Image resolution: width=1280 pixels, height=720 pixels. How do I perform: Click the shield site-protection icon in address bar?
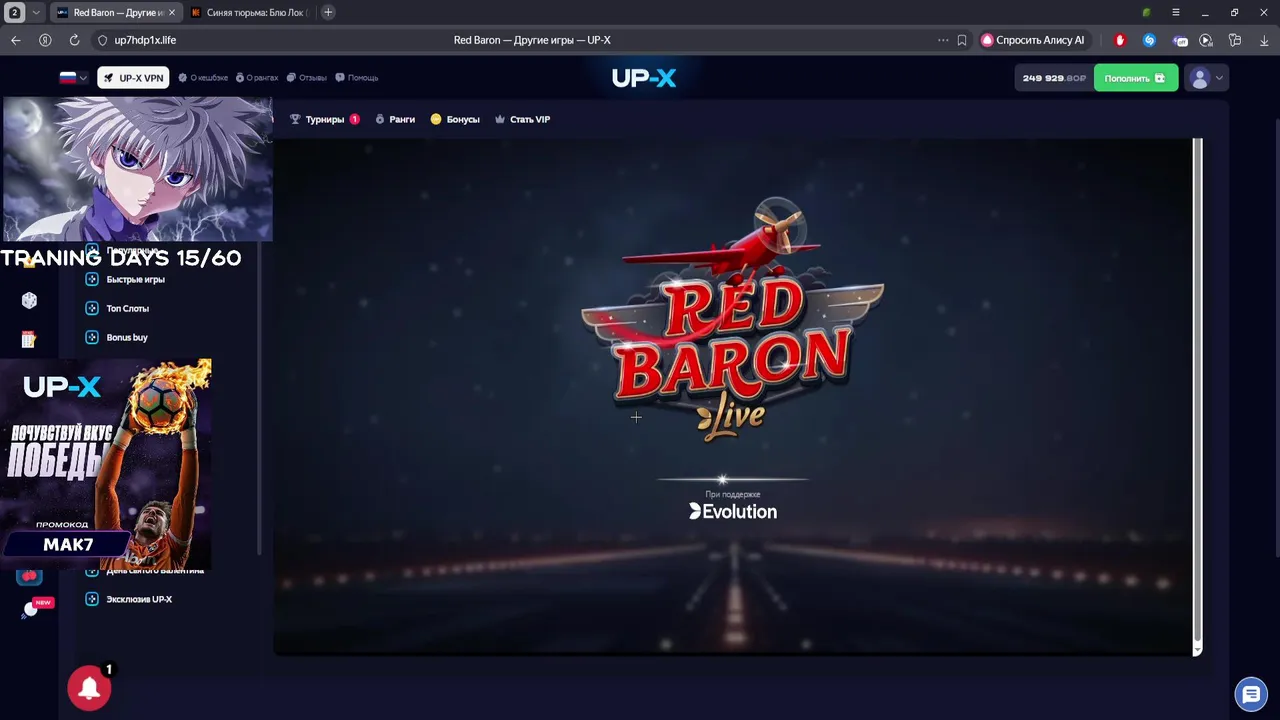(x=102, y=40)
